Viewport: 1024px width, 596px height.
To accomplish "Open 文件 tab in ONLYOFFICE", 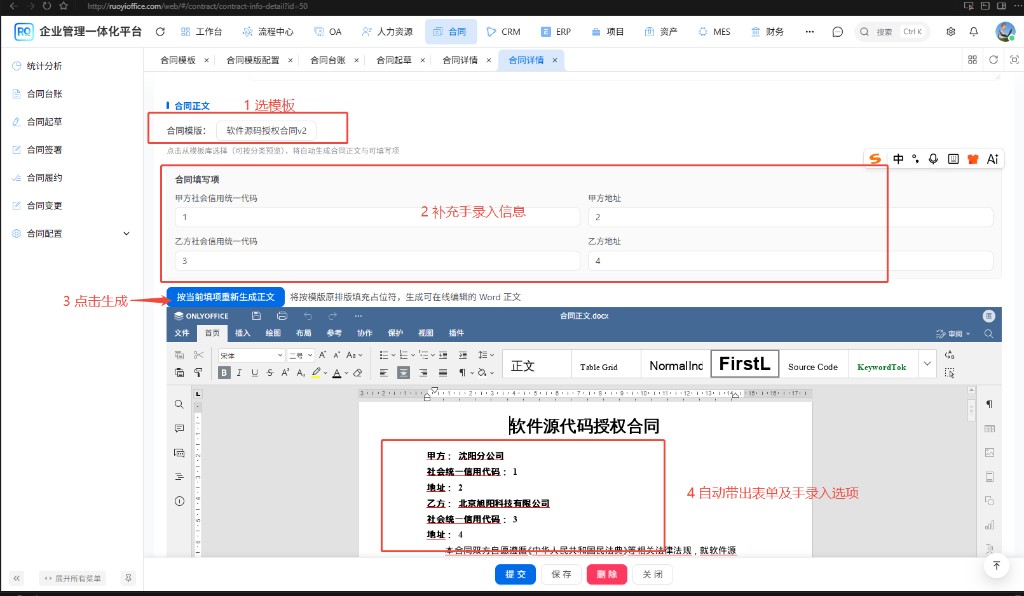I will [x=182, y=333].
